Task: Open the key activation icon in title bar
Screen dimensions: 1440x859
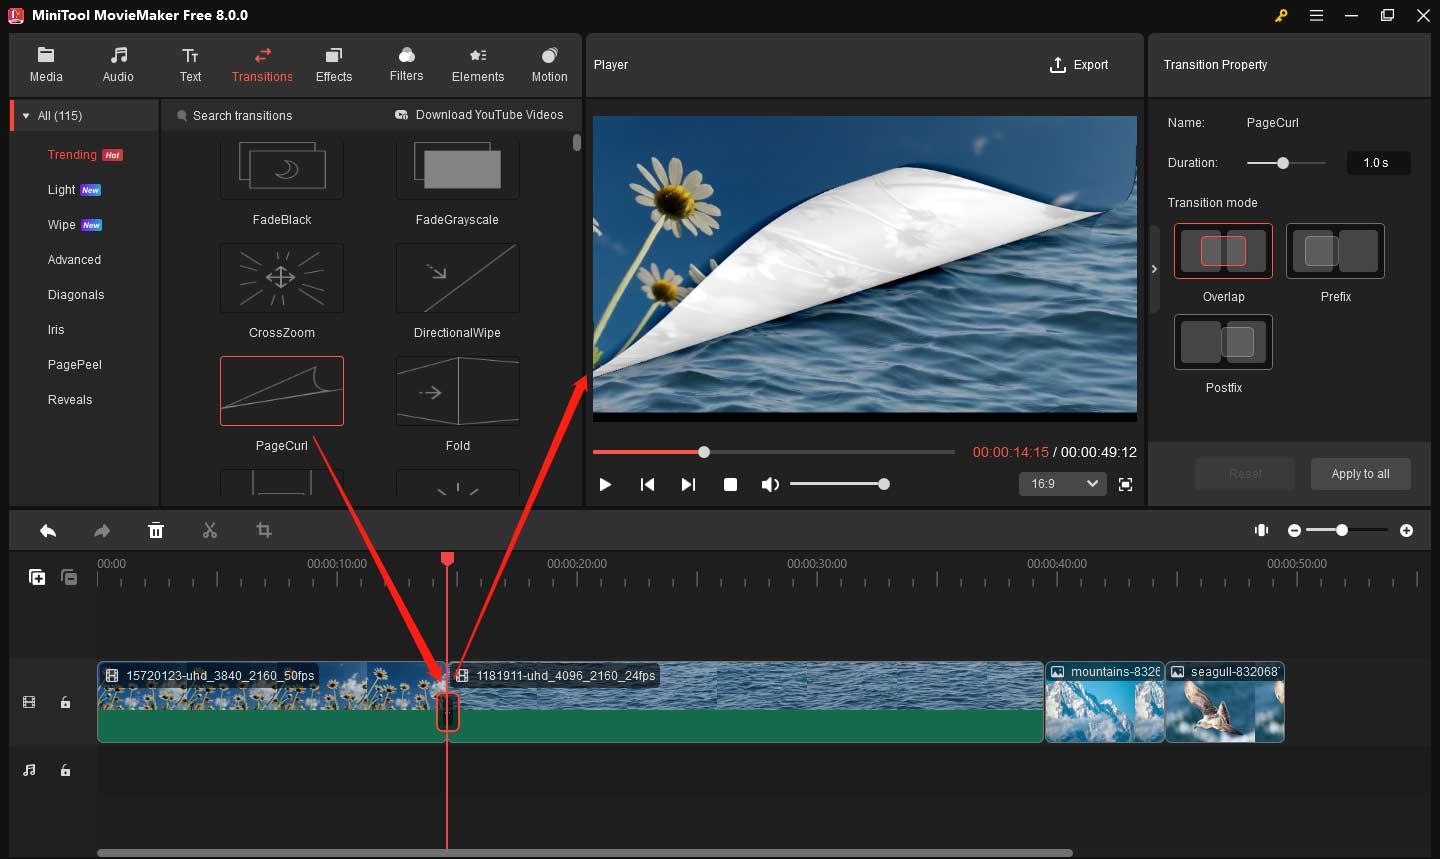Action: pos(1281,15)
